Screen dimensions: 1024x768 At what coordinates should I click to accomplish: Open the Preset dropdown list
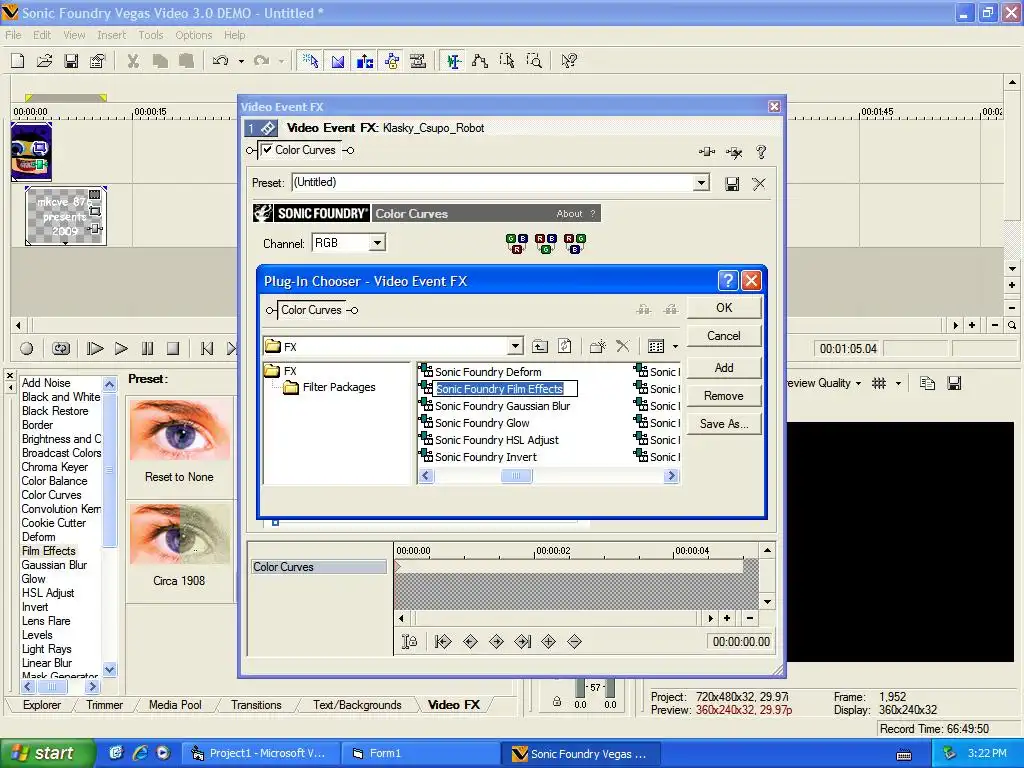[x=701, y=183]
